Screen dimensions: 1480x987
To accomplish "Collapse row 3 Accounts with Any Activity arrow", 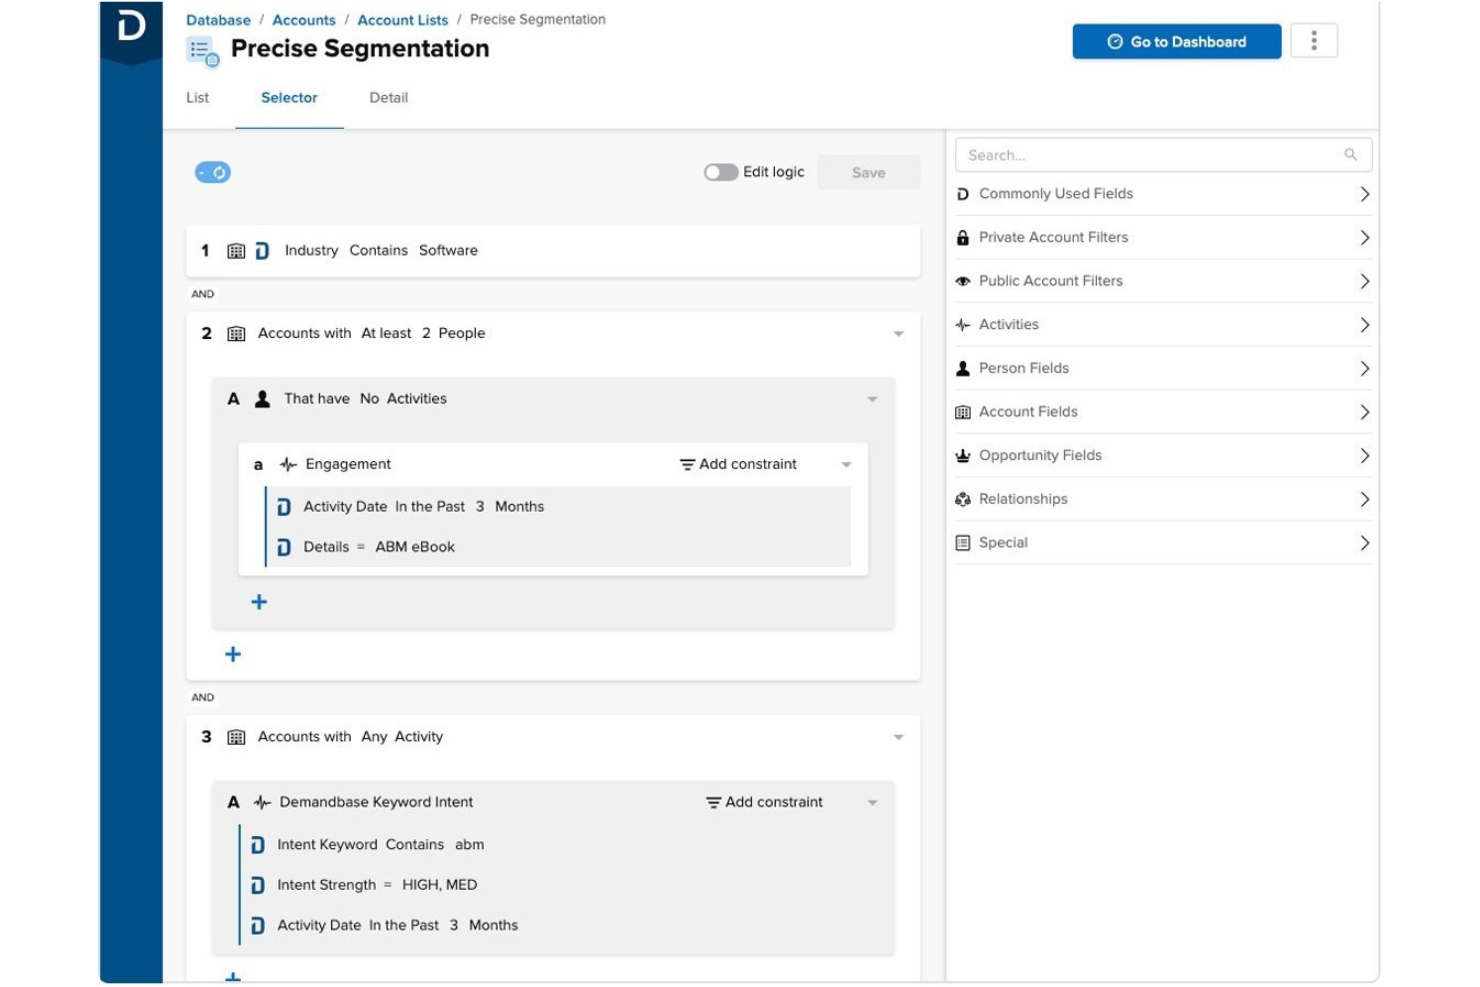I will 898,737.
